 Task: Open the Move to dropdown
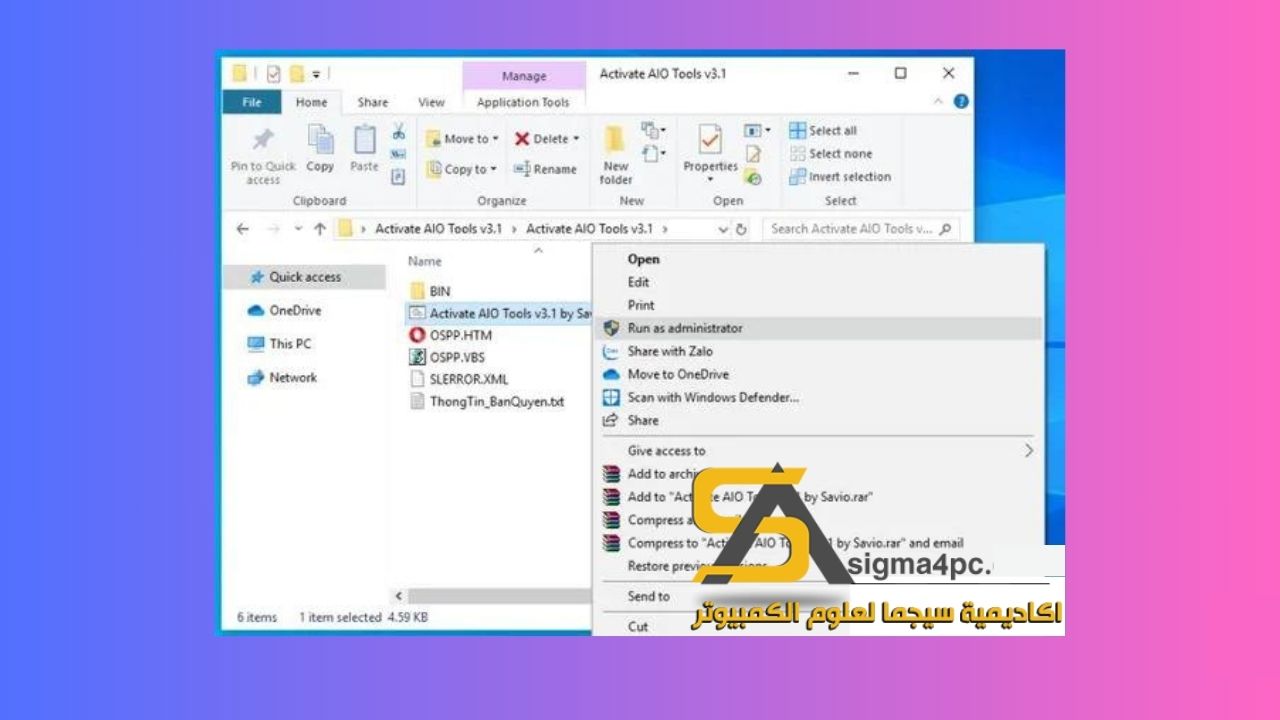pos(461,139)
